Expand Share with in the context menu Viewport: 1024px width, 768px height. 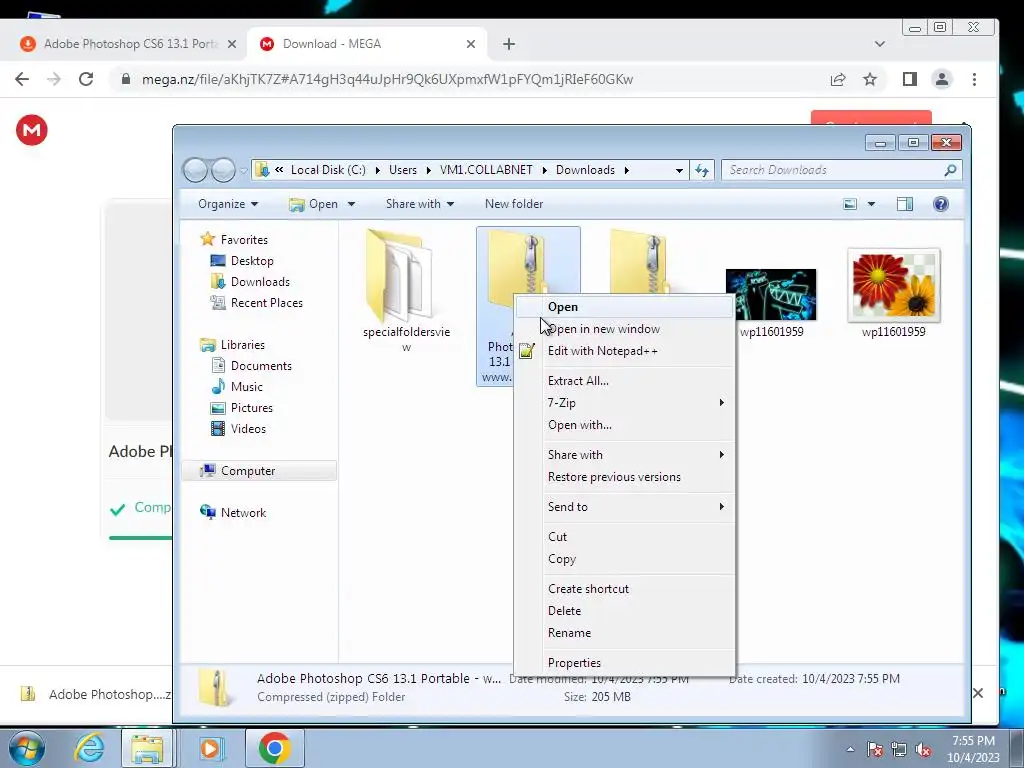[624, 455]
